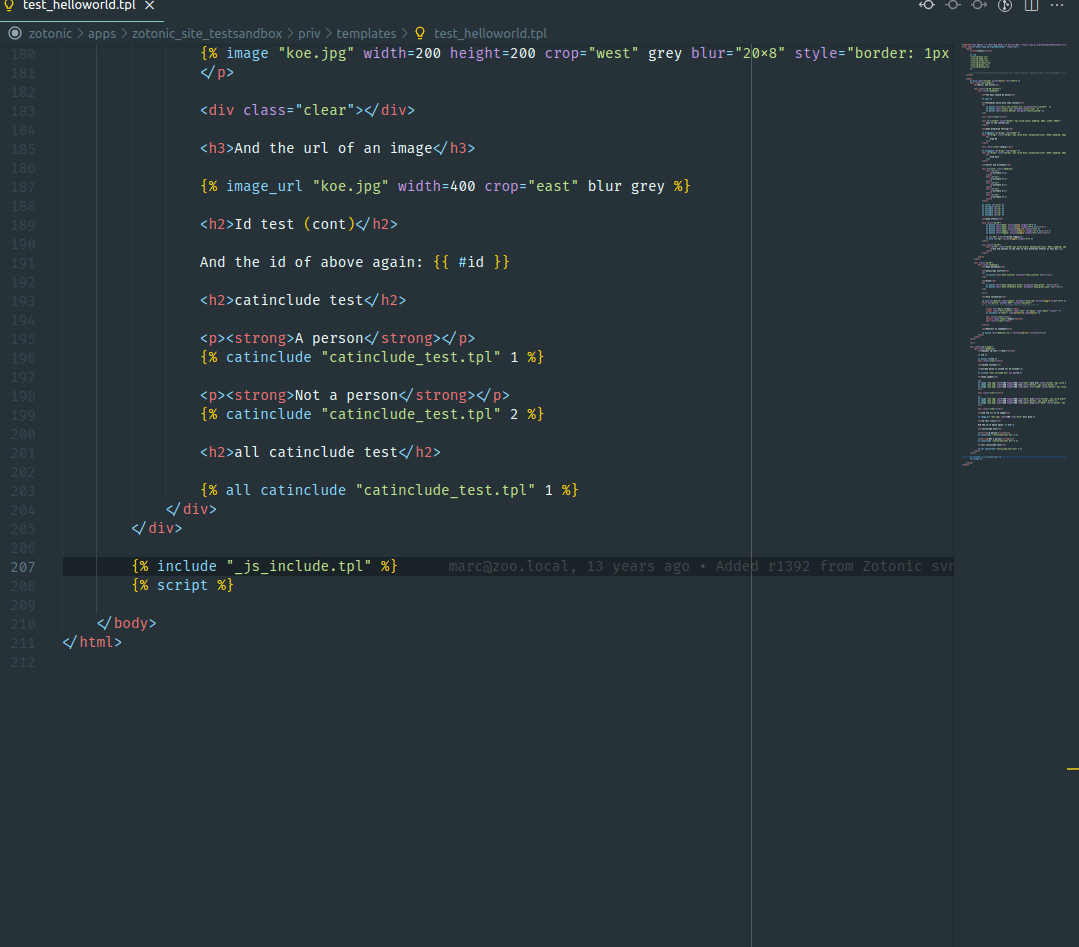Click the closing '</p>' on line 181
The image size is (1079, 947).
coord(217,73)
